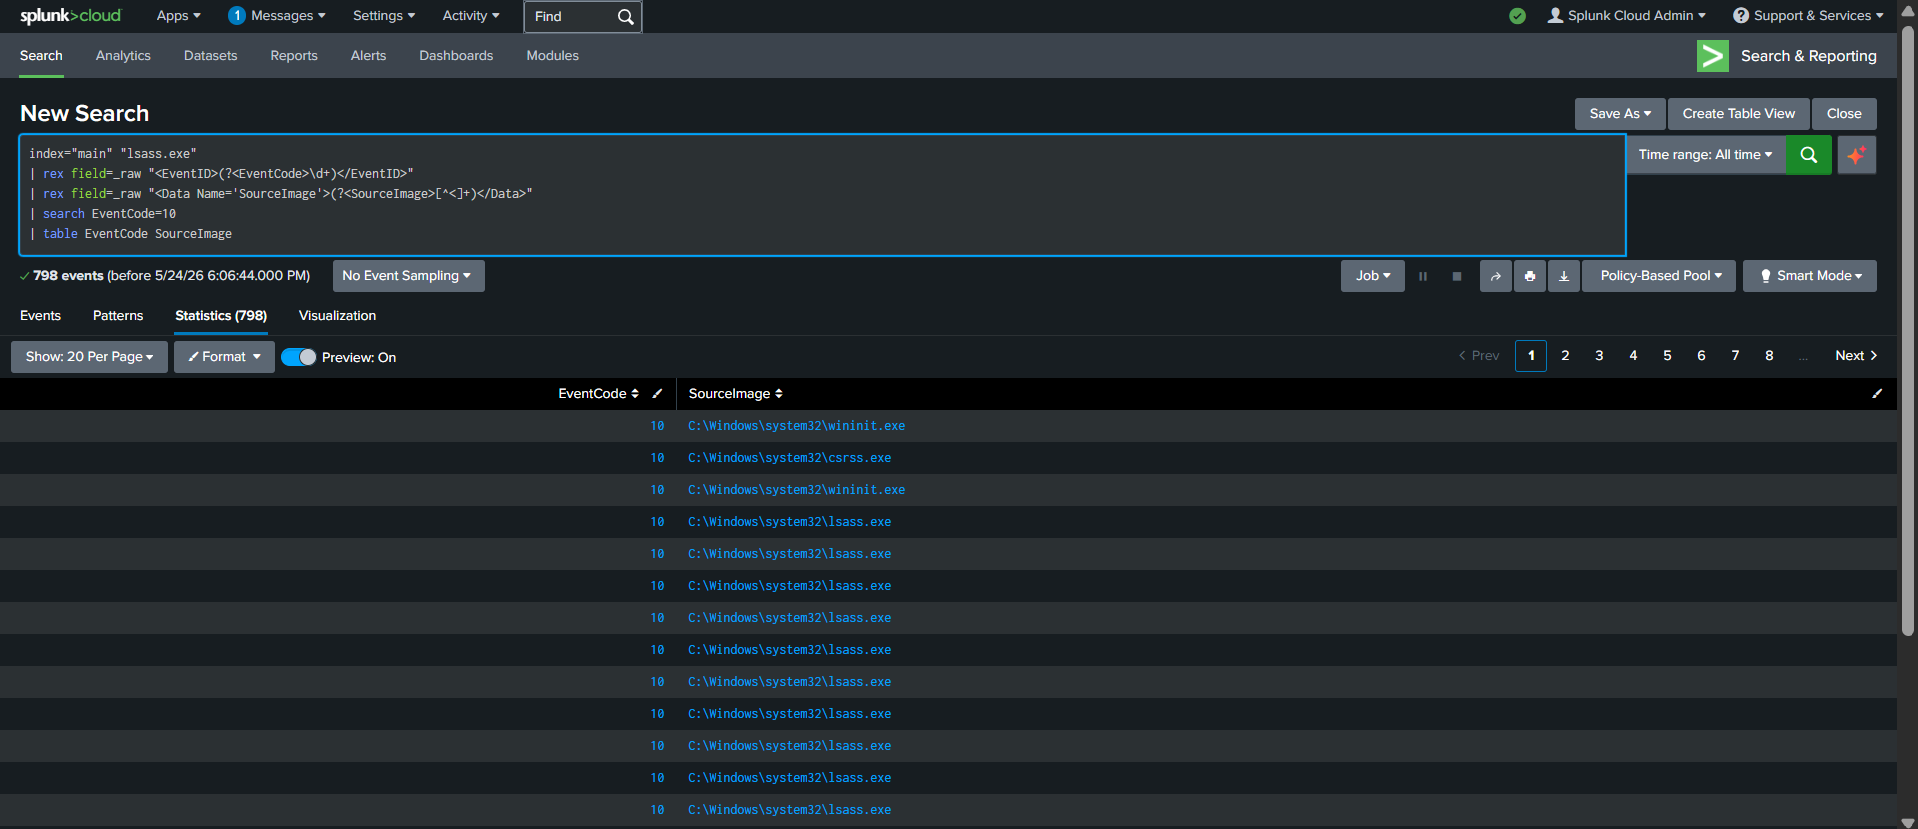Expand the Activity menu
This screenshot has height=829, width=1918.
coord(471,16)
